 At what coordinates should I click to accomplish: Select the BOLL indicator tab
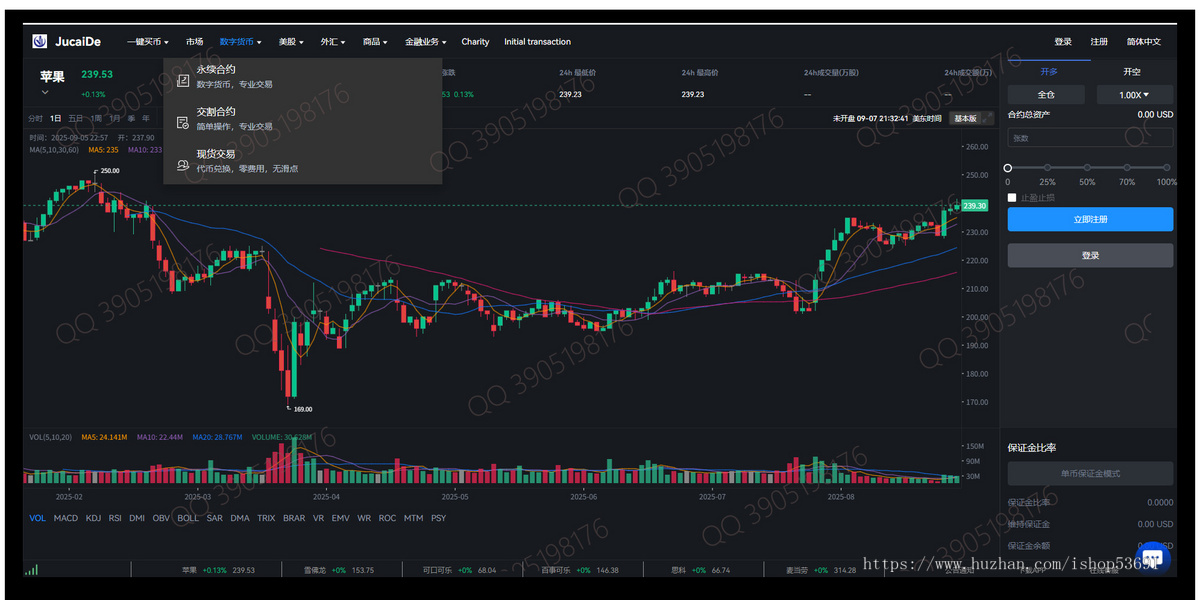coord(188,518)
